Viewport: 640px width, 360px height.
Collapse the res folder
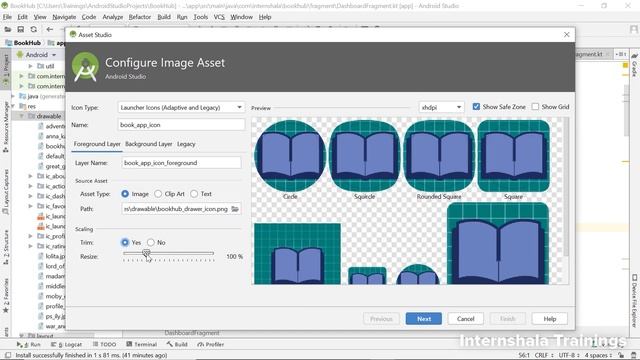tap(13, 106)
